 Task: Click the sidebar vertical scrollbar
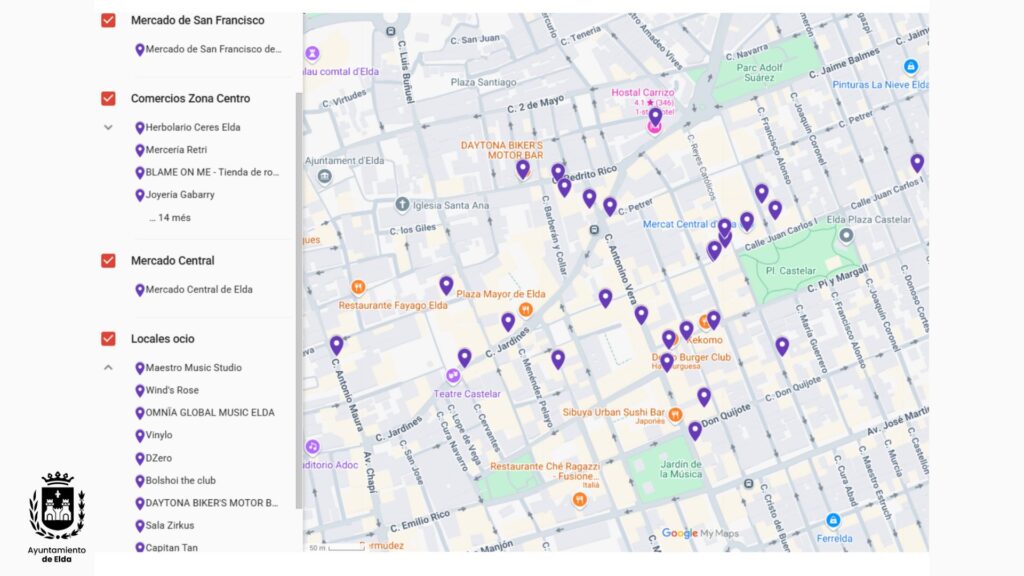pyautogui.click(x=298, y=300)
